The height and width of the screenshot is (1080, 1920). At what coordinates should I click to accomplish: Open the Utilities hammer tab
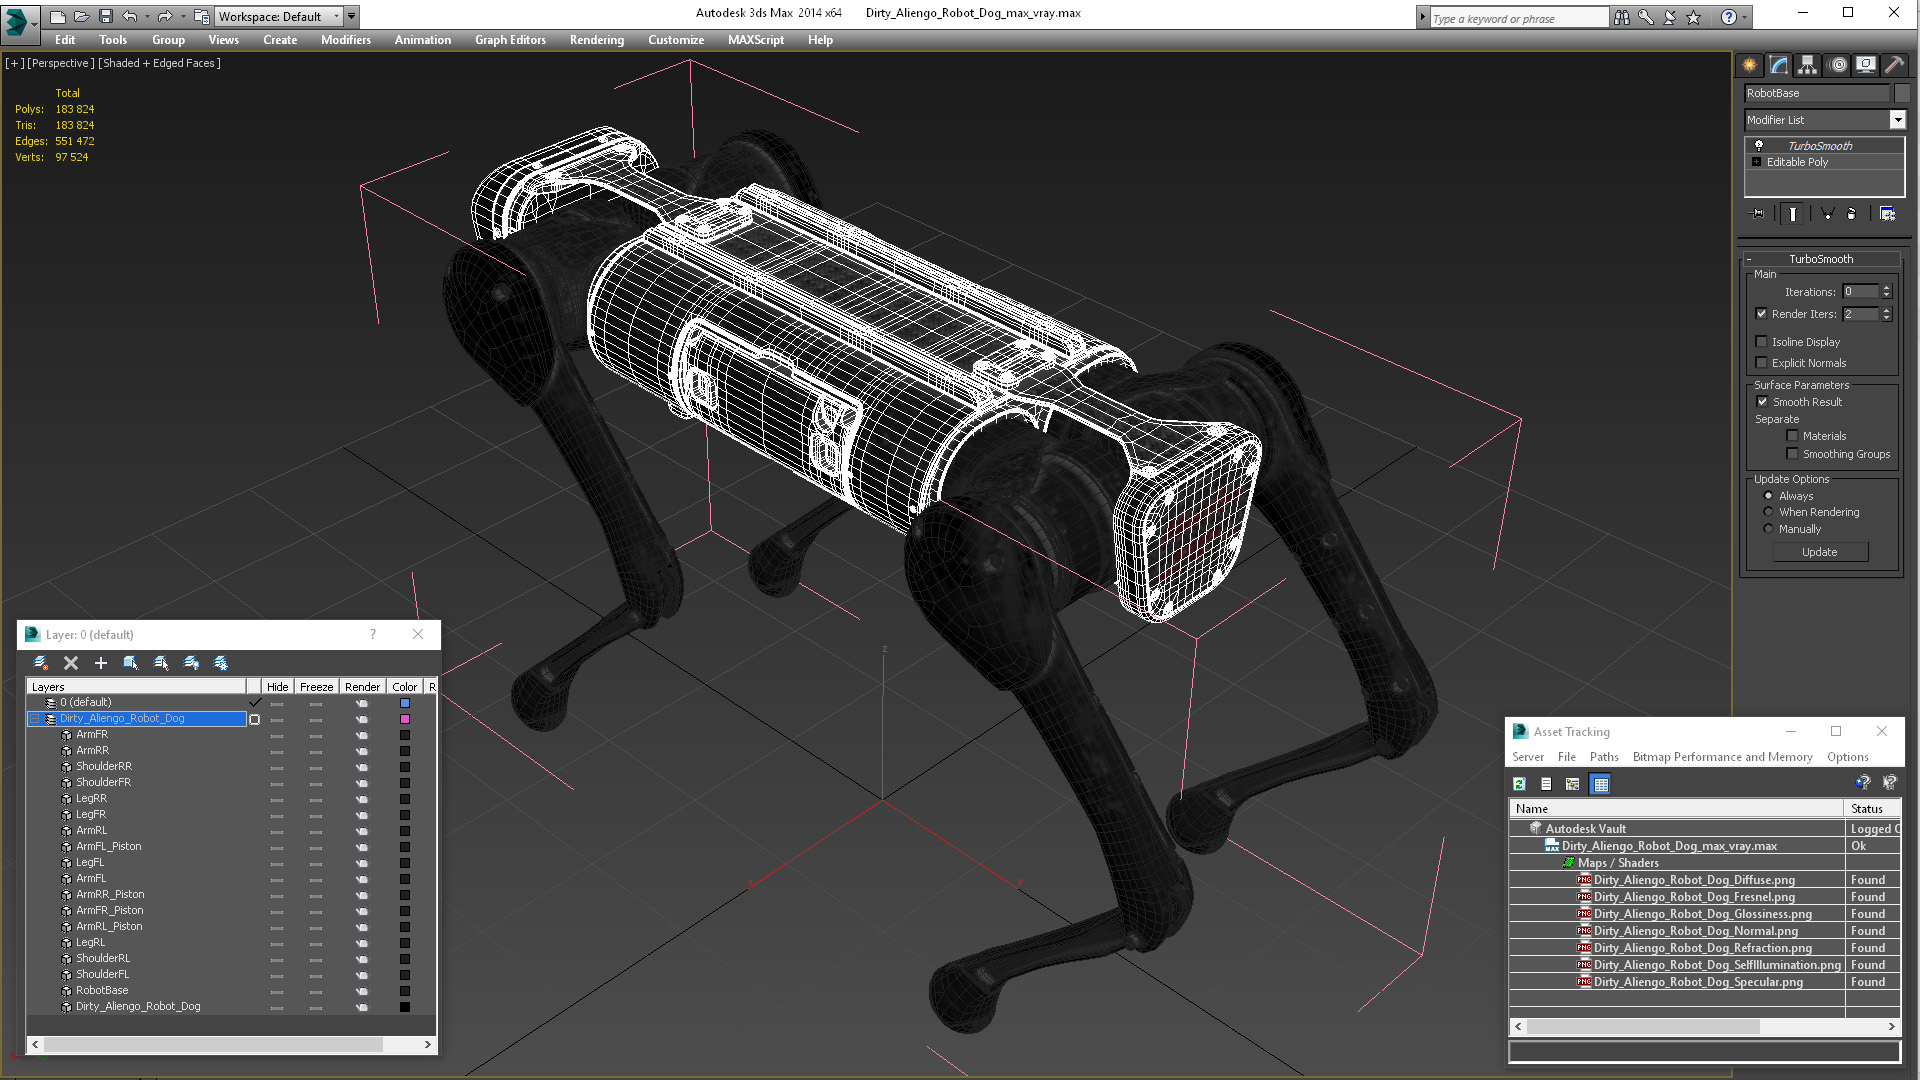[1894, 65]
